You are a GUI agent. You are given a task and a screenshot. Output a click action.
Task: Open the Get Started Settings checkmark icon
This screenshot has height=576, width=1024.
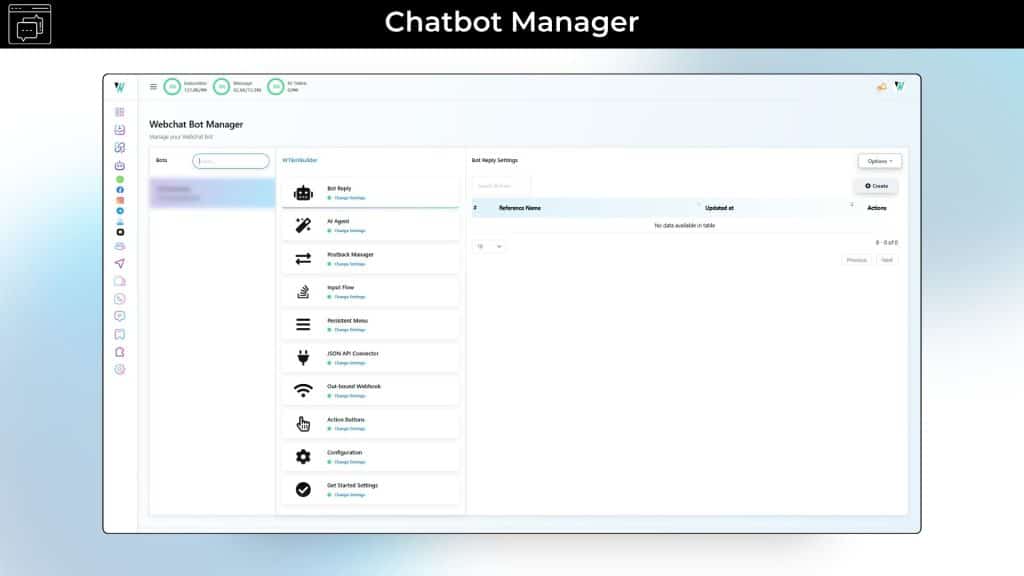[303, 488]
